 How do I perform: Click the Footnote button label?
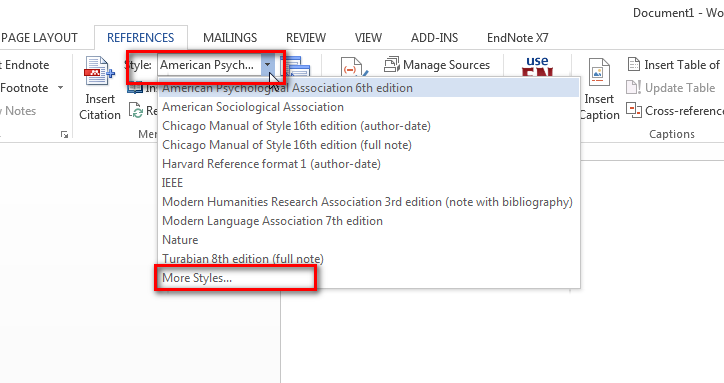tap(24, 87)
